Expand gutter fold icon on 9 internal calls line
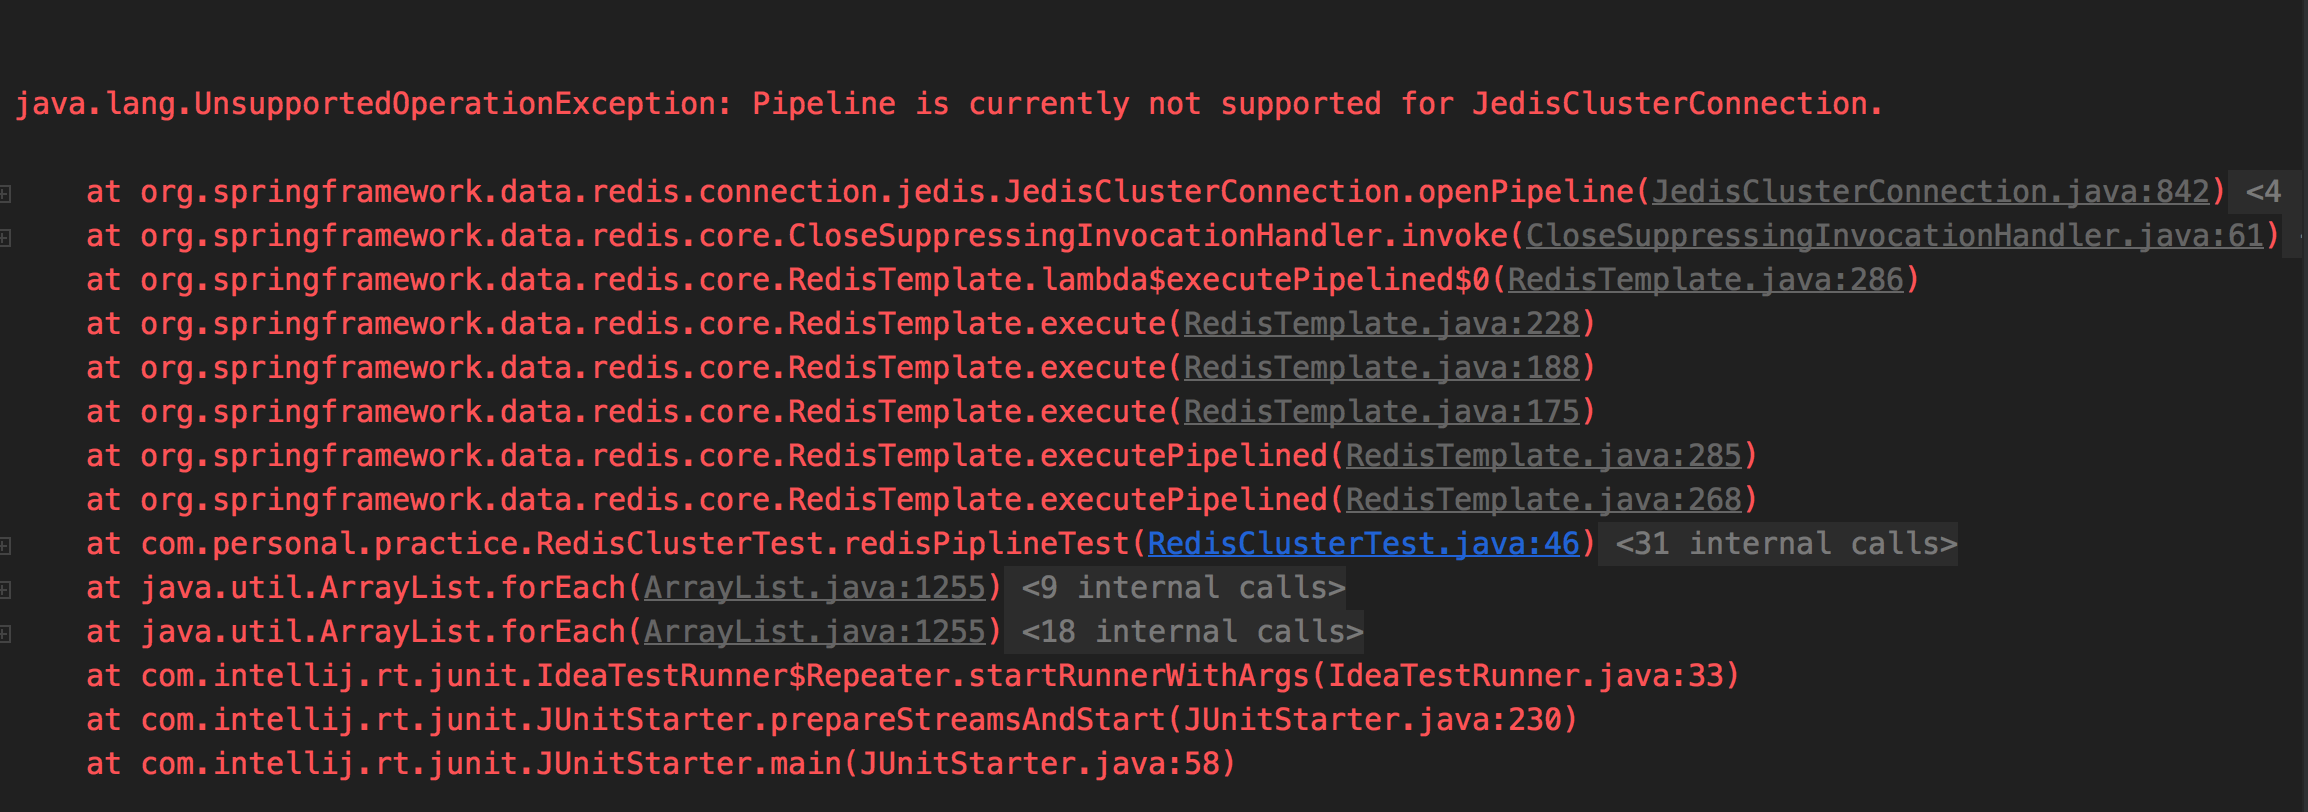Screen dimensions: 2308x812 coord(6,589)
